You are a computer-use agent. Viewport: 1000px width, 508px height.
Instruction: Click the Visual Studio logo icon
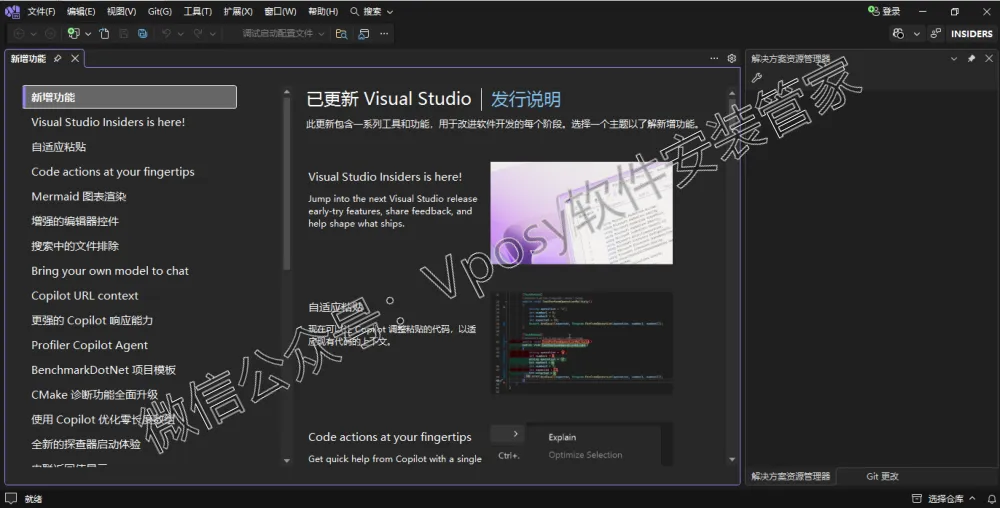pyautogui.click(x=12, y=11)
